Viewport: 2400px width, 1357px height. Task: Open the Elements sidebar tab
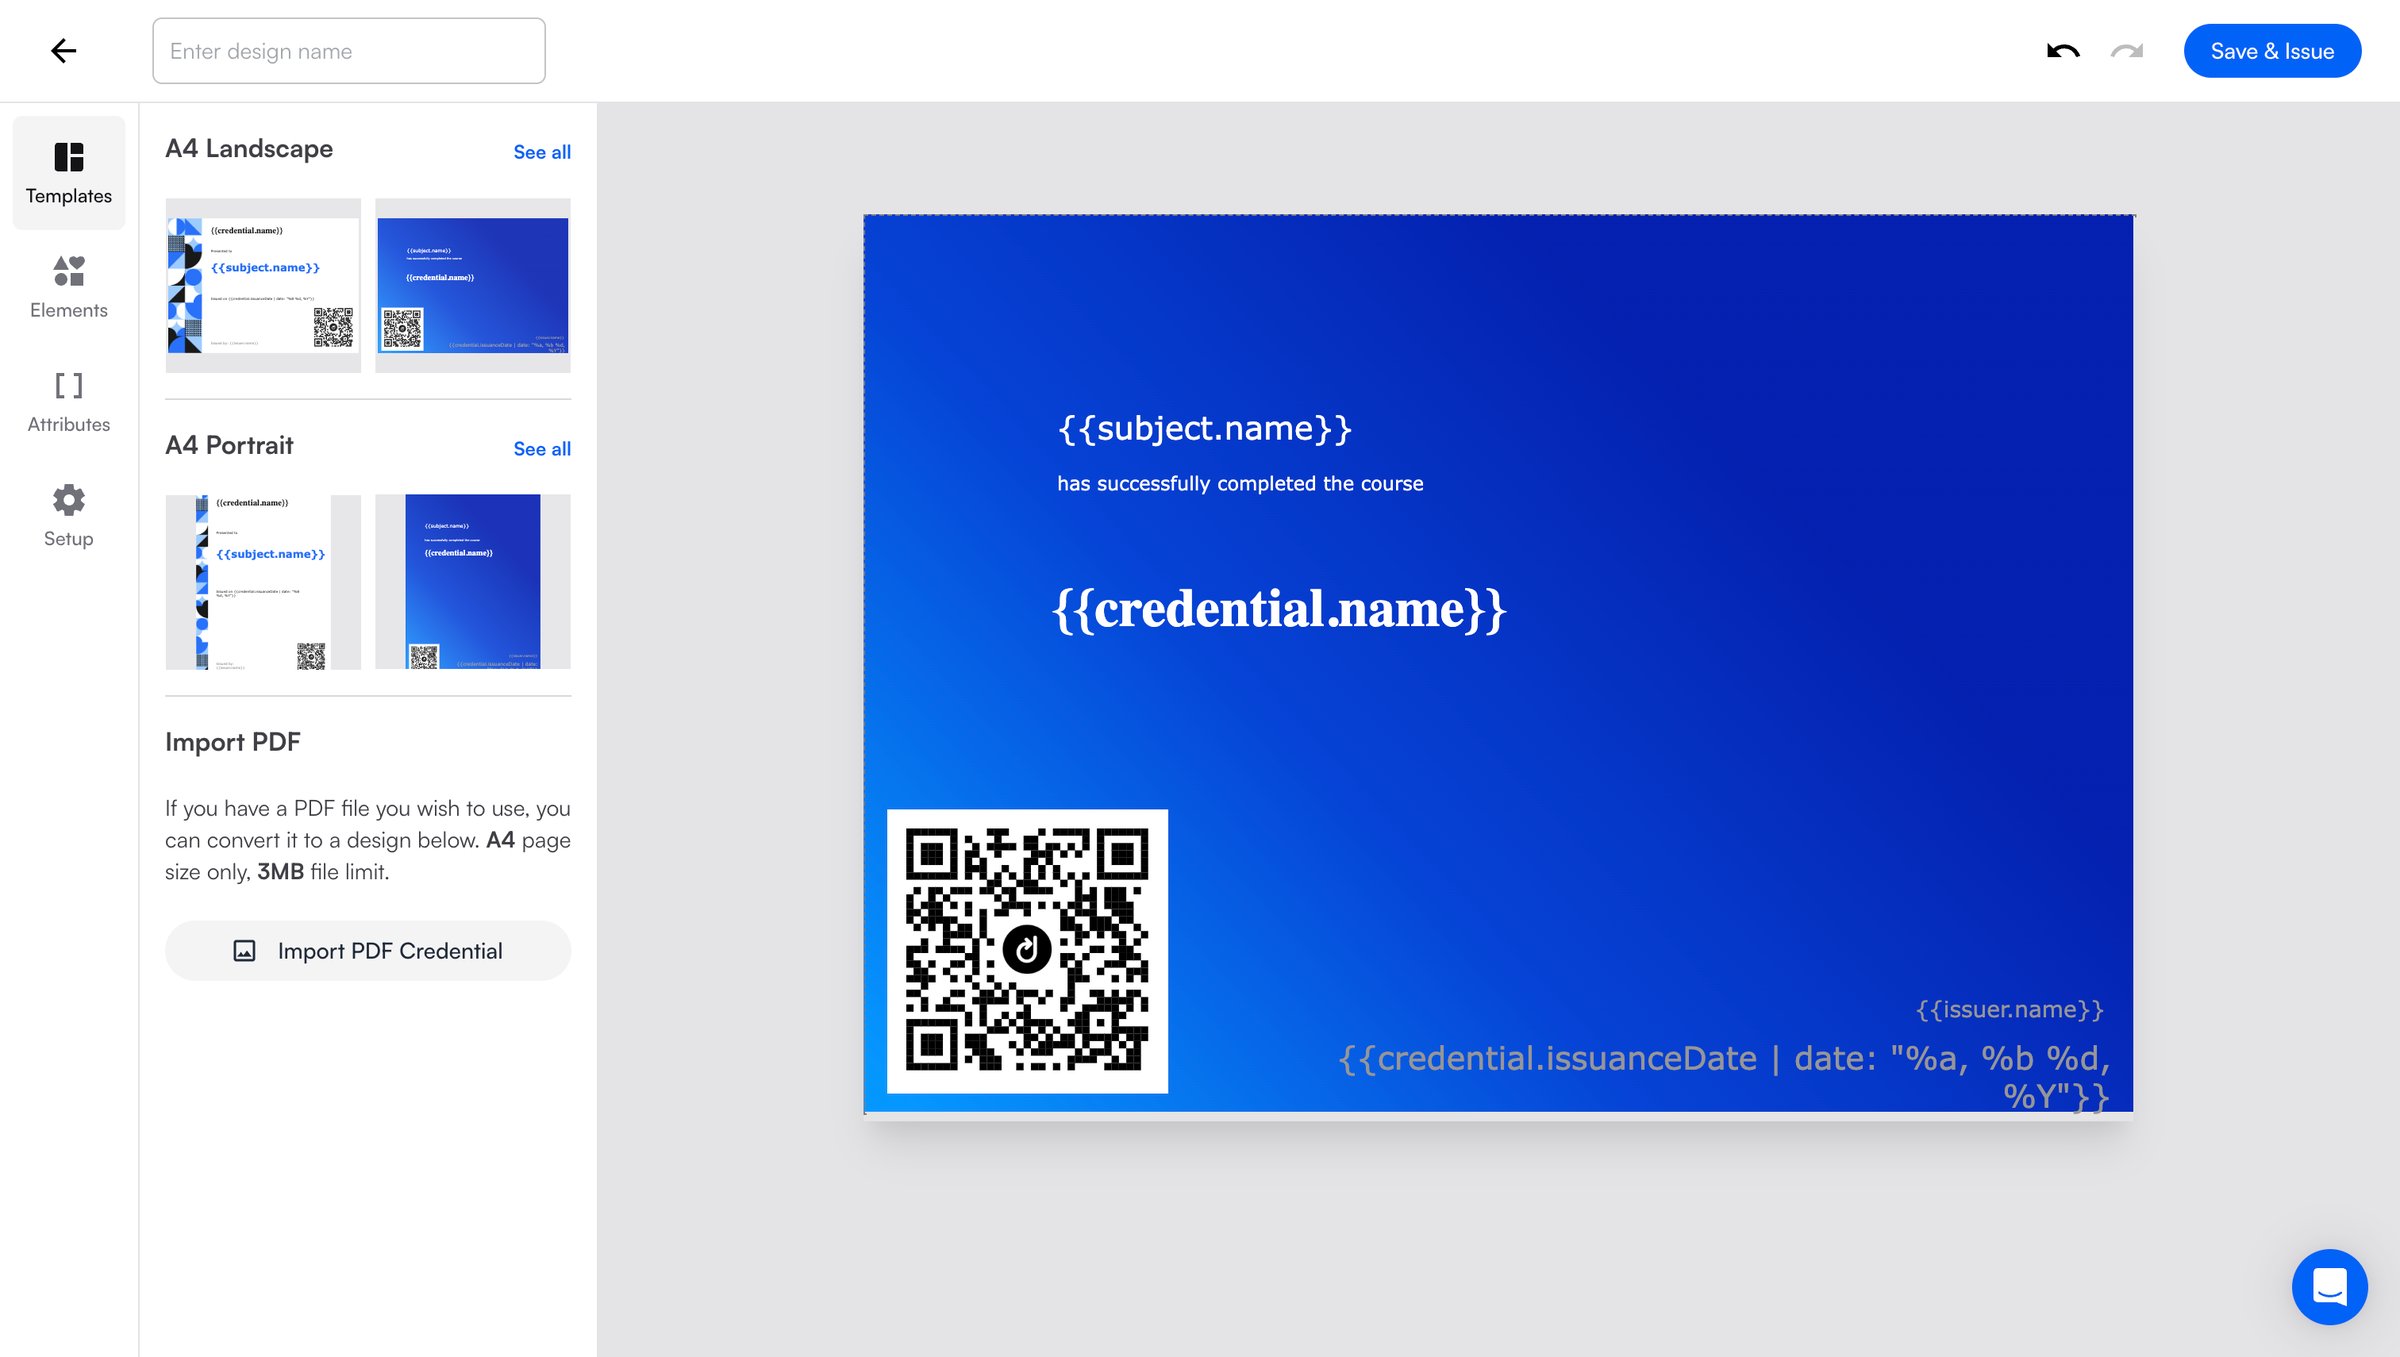(x=69, y=287)
